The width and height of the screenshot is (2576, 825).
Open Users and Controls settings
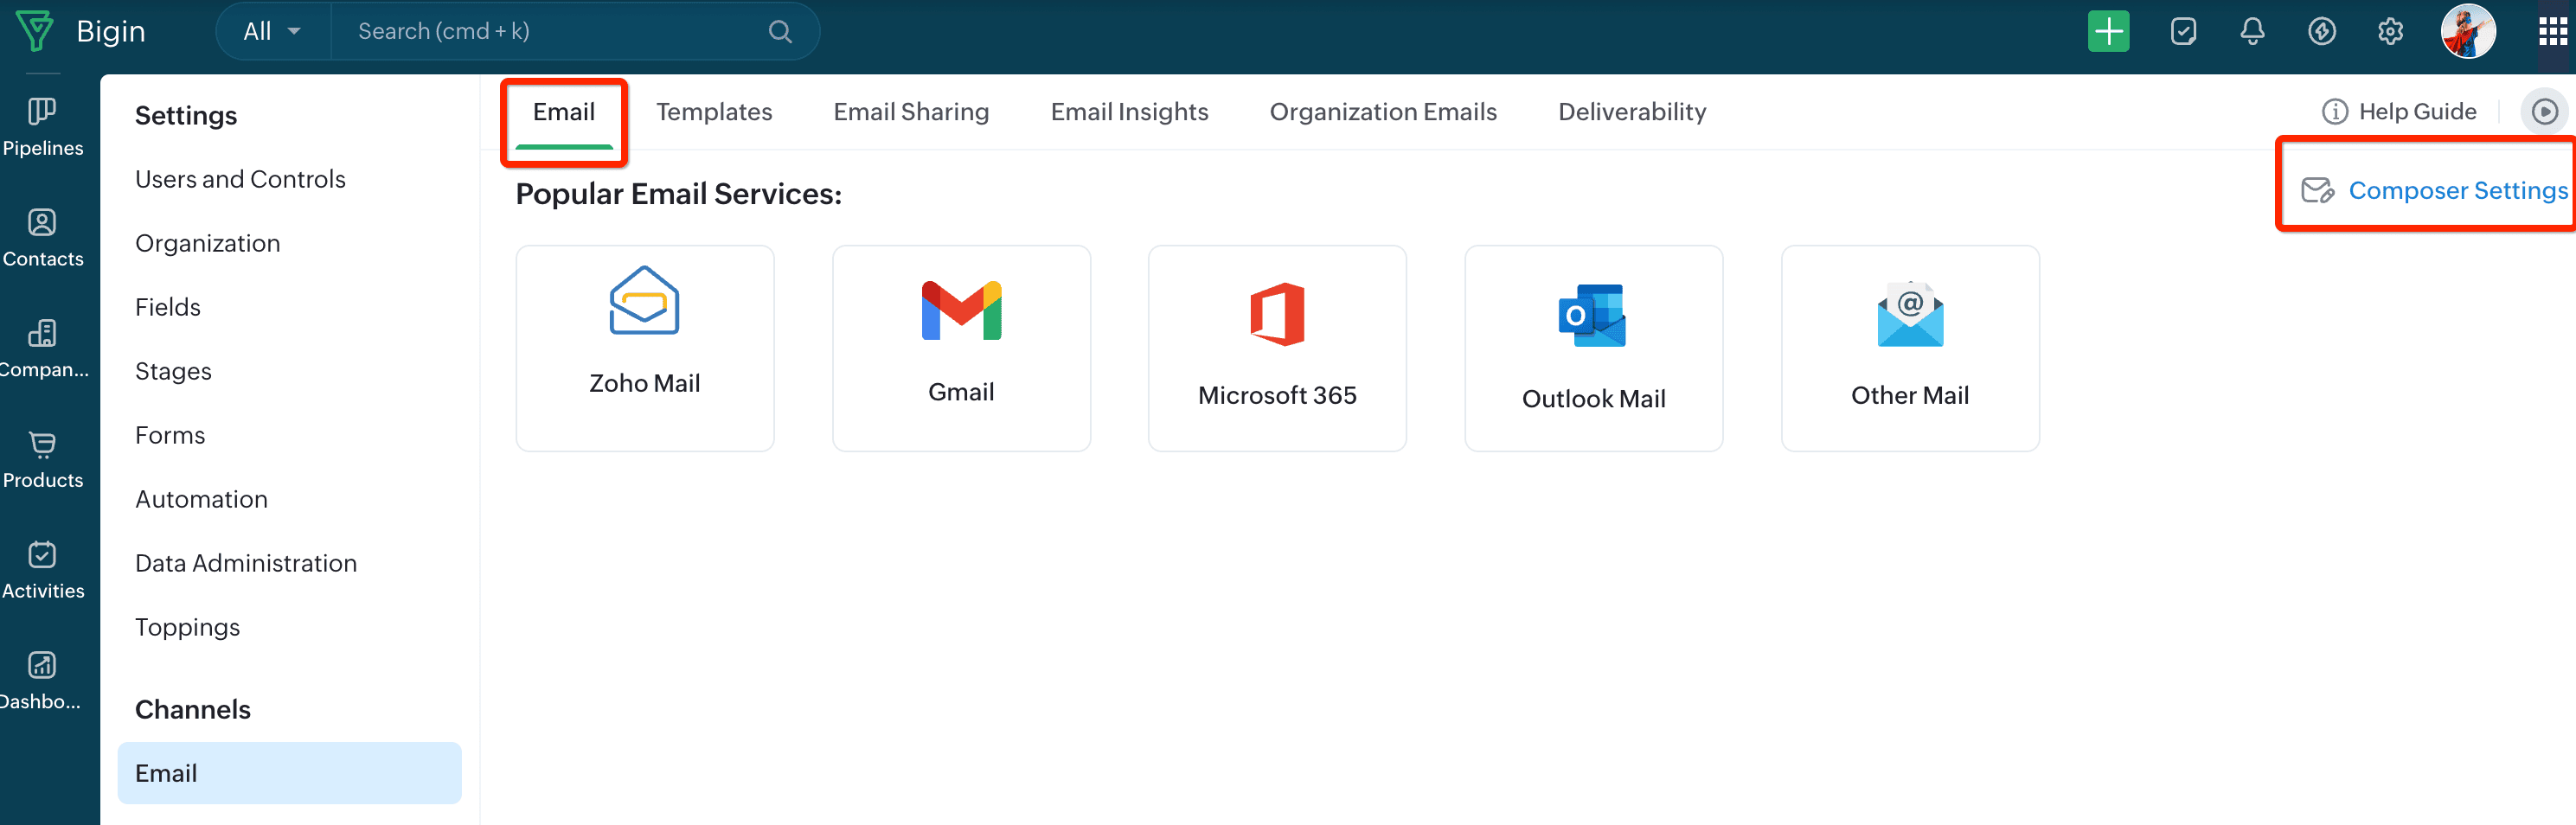tap(240, 179)
